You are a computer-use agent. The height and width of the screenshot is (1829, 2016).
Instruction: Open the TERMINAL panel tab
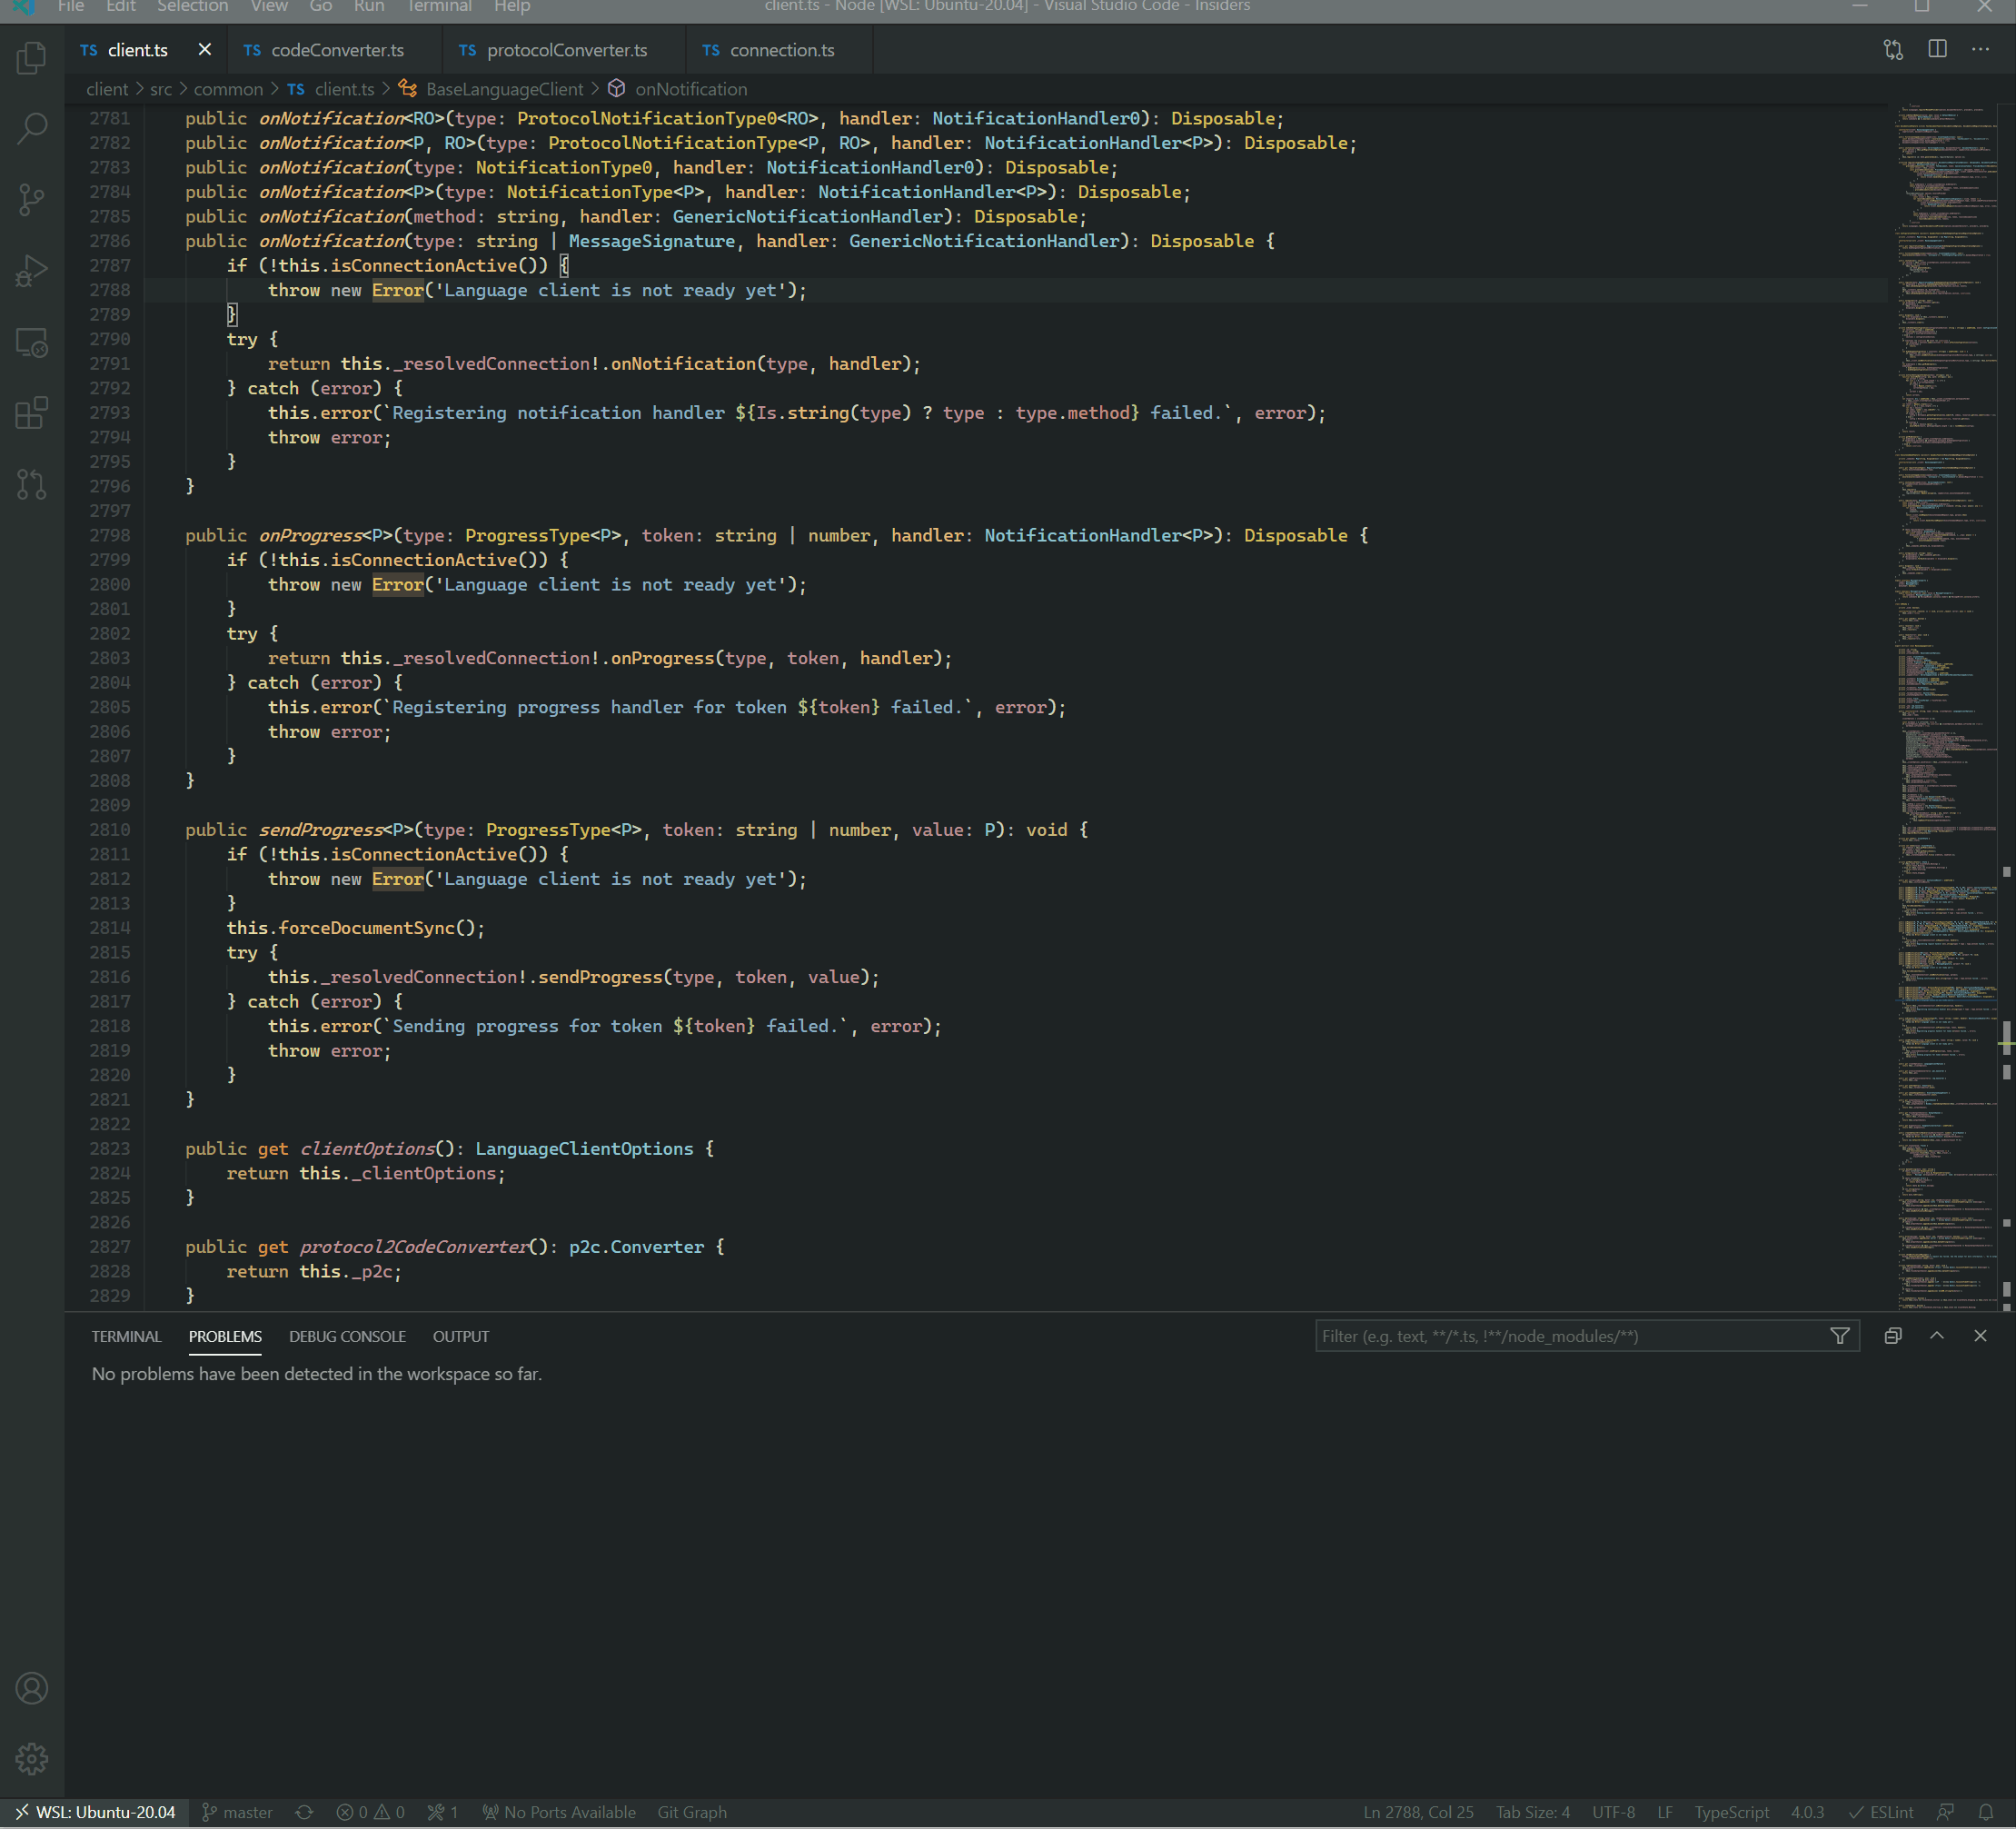(126, 1336)
